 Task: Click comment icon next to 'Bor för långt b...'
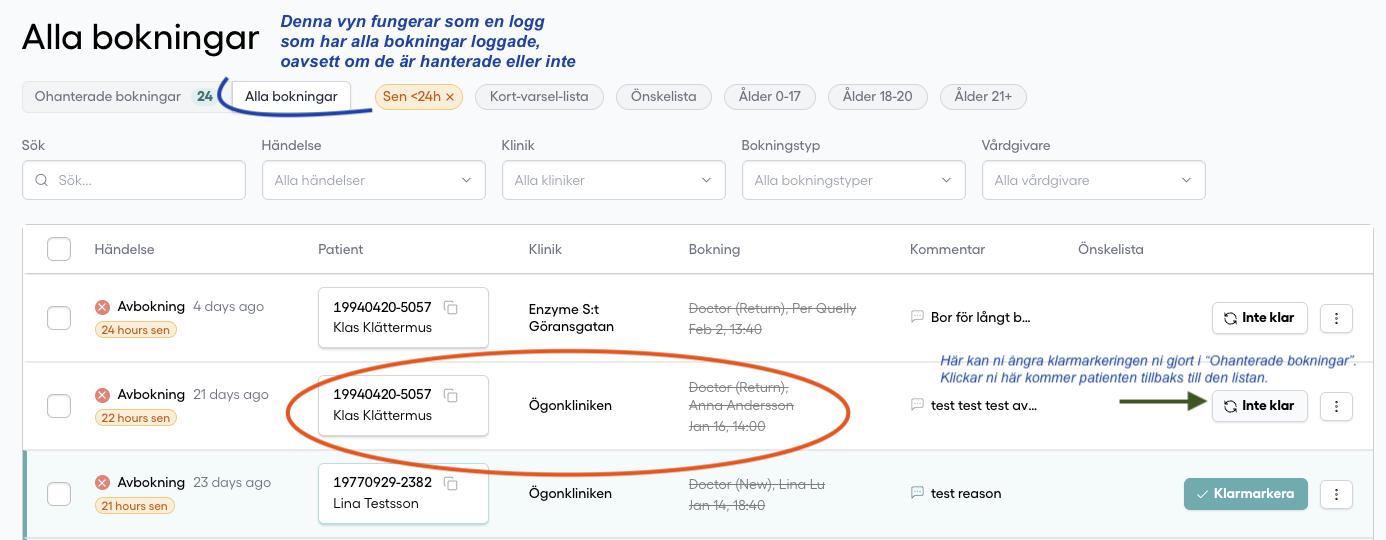tap(917, 317)
